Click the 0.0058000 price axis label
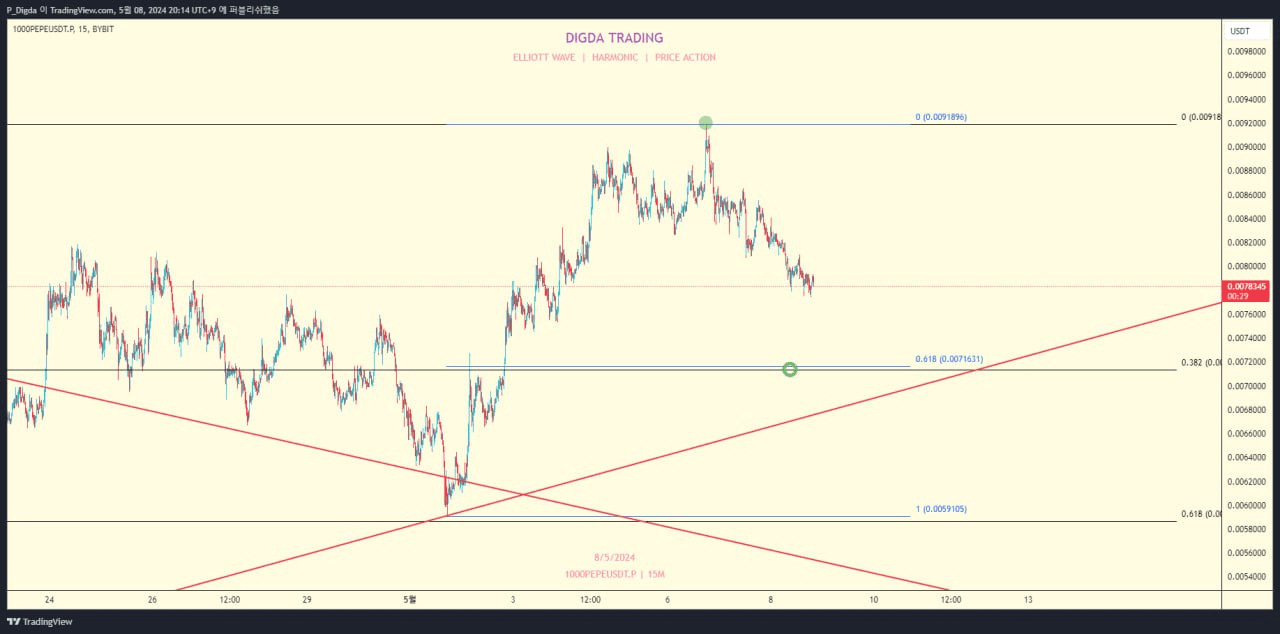 click(1248, 529)
